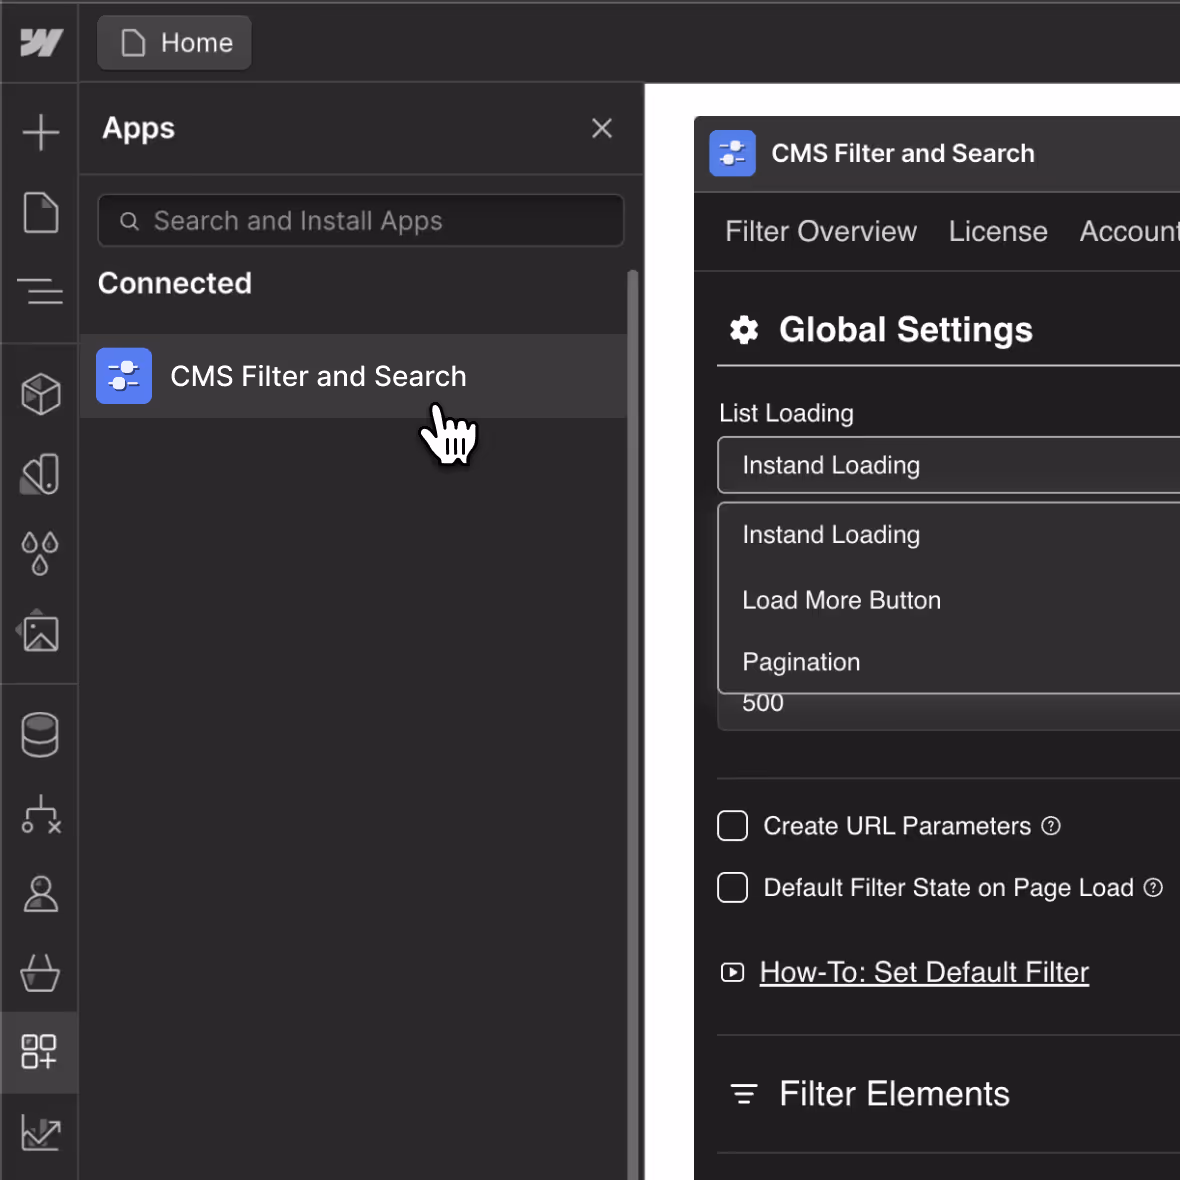The image size is (1180, 1180).
Task: Click the video play icon beside How-To
Action: pyautogui.click(x=732, y=972)
